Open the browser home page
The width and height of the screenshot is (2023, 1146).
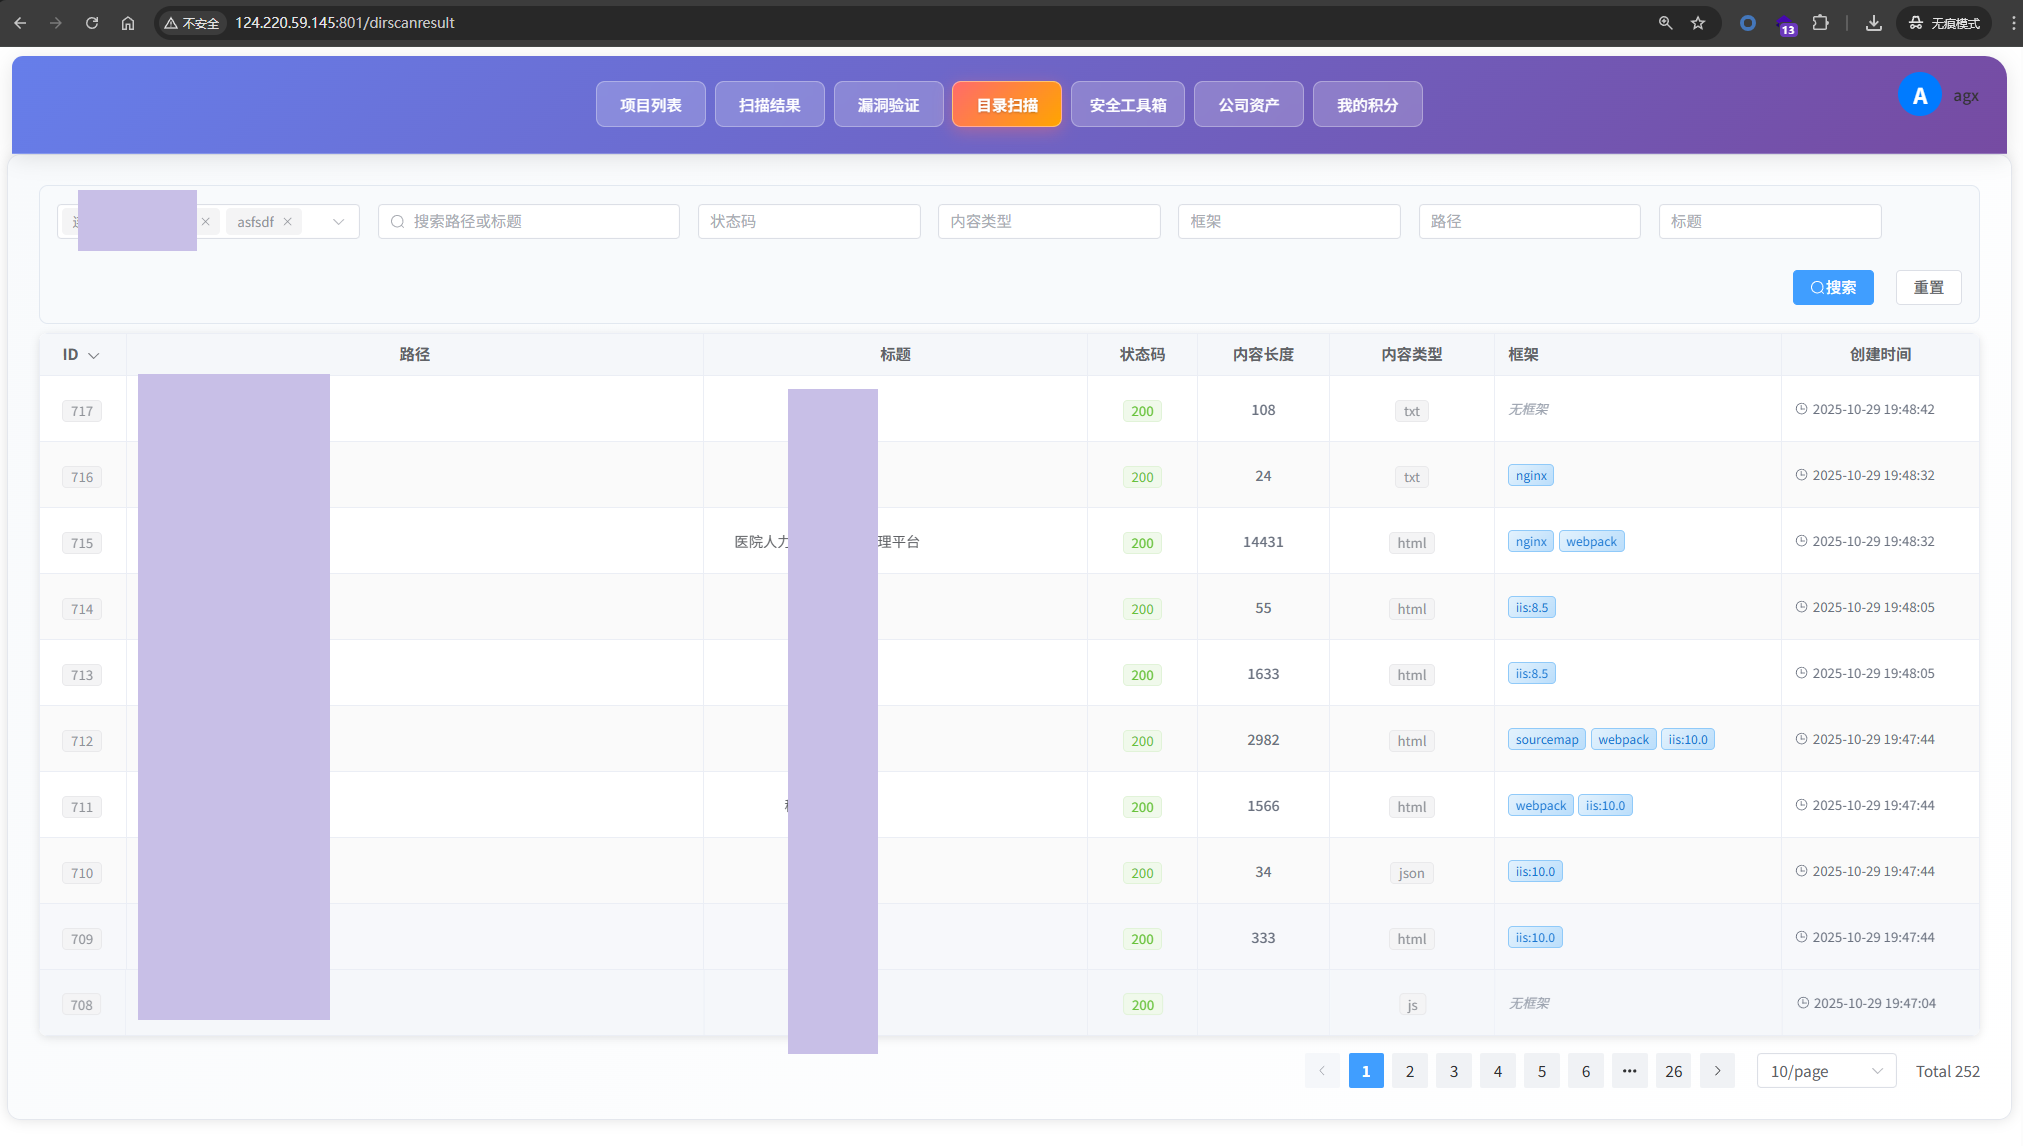coord(128,23)
